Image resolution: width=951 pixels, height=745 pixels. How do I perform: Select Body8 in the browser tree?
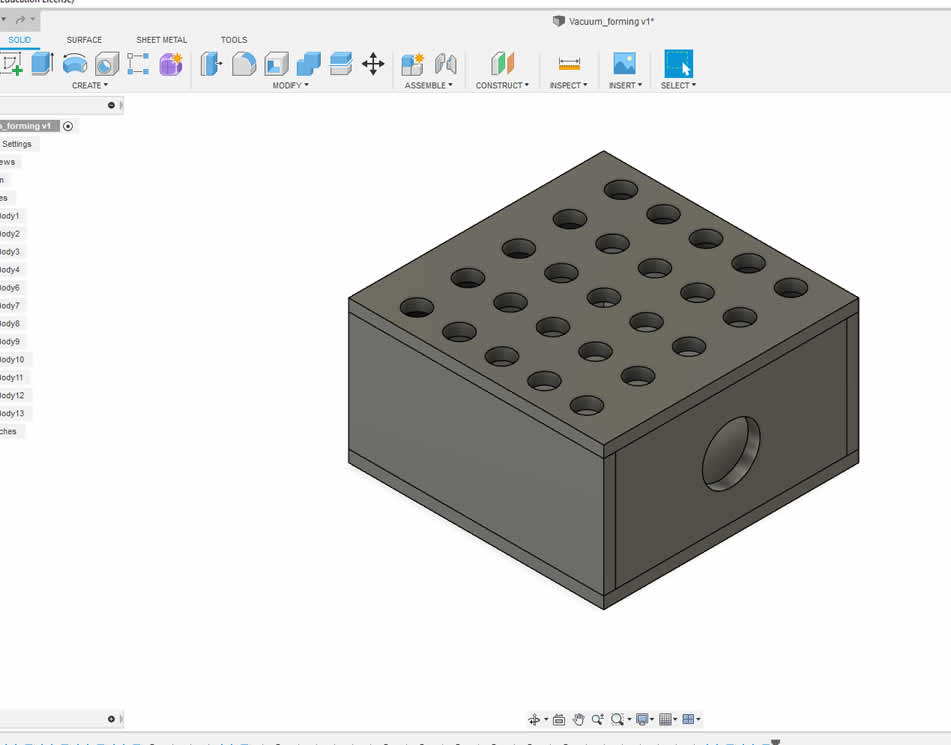pos(10,324)
